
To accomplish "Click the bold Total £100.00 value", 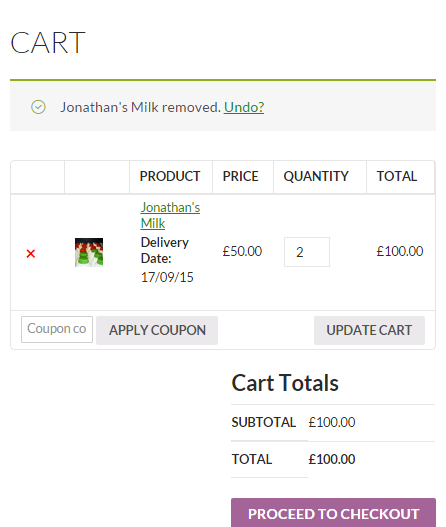I will (x=332, y=459).
